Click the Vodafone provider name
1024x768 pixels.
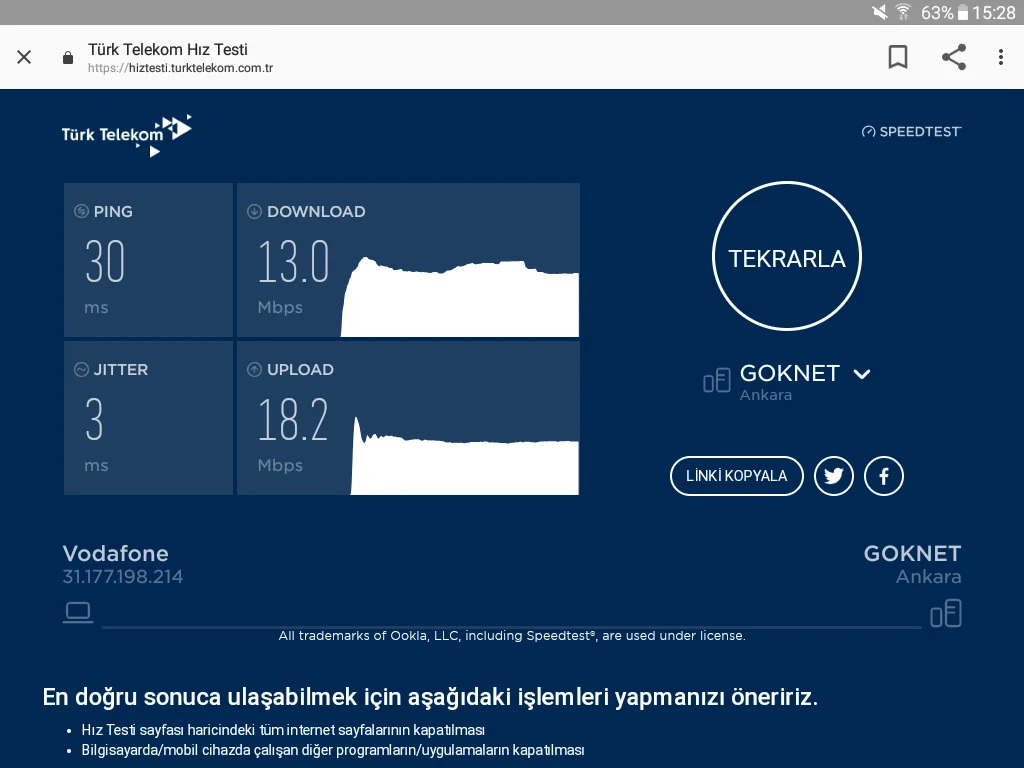pos(116,554)
